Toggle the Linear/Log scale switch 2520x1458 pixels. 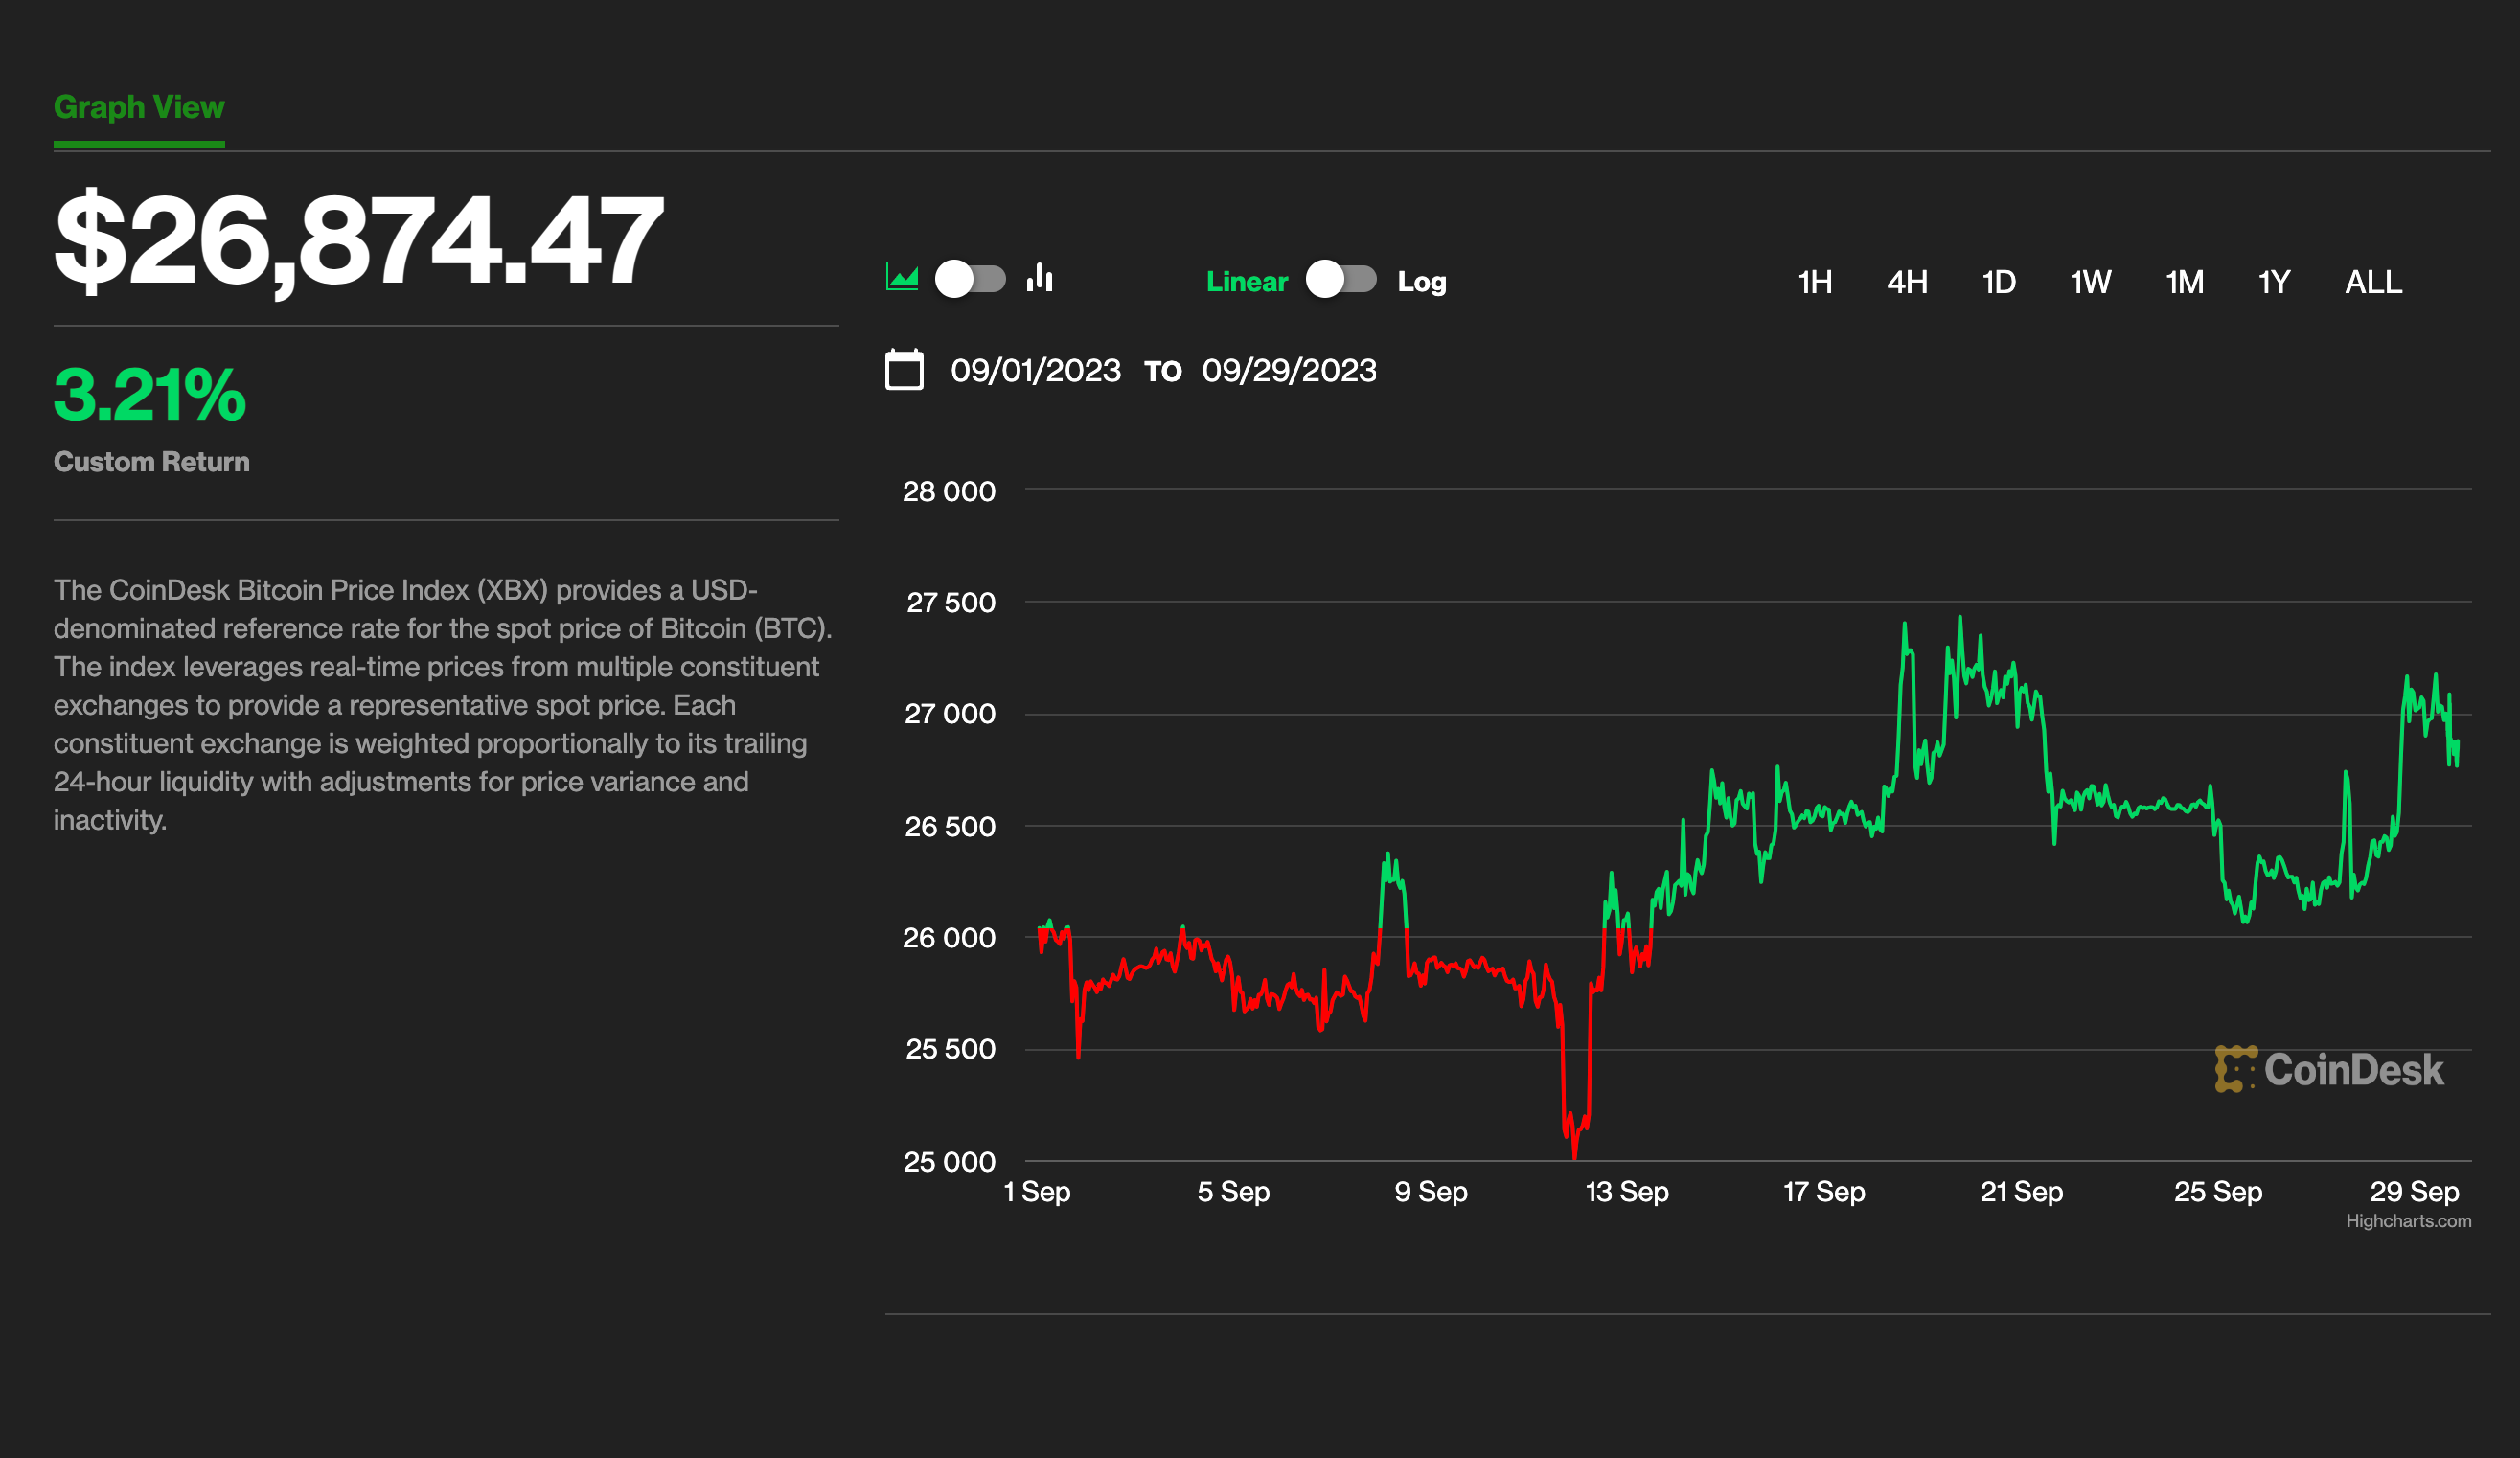(x=1341, y=279)
